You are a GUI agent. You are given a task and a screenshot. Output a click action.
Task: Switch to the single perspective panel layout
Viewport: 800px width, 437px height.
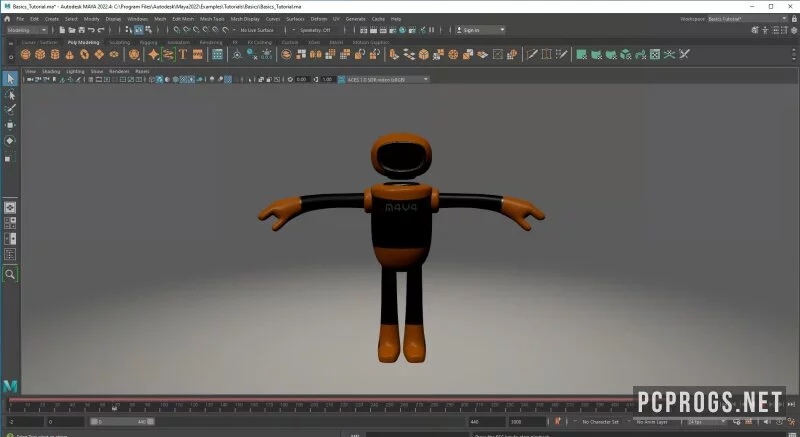[10, 208]
